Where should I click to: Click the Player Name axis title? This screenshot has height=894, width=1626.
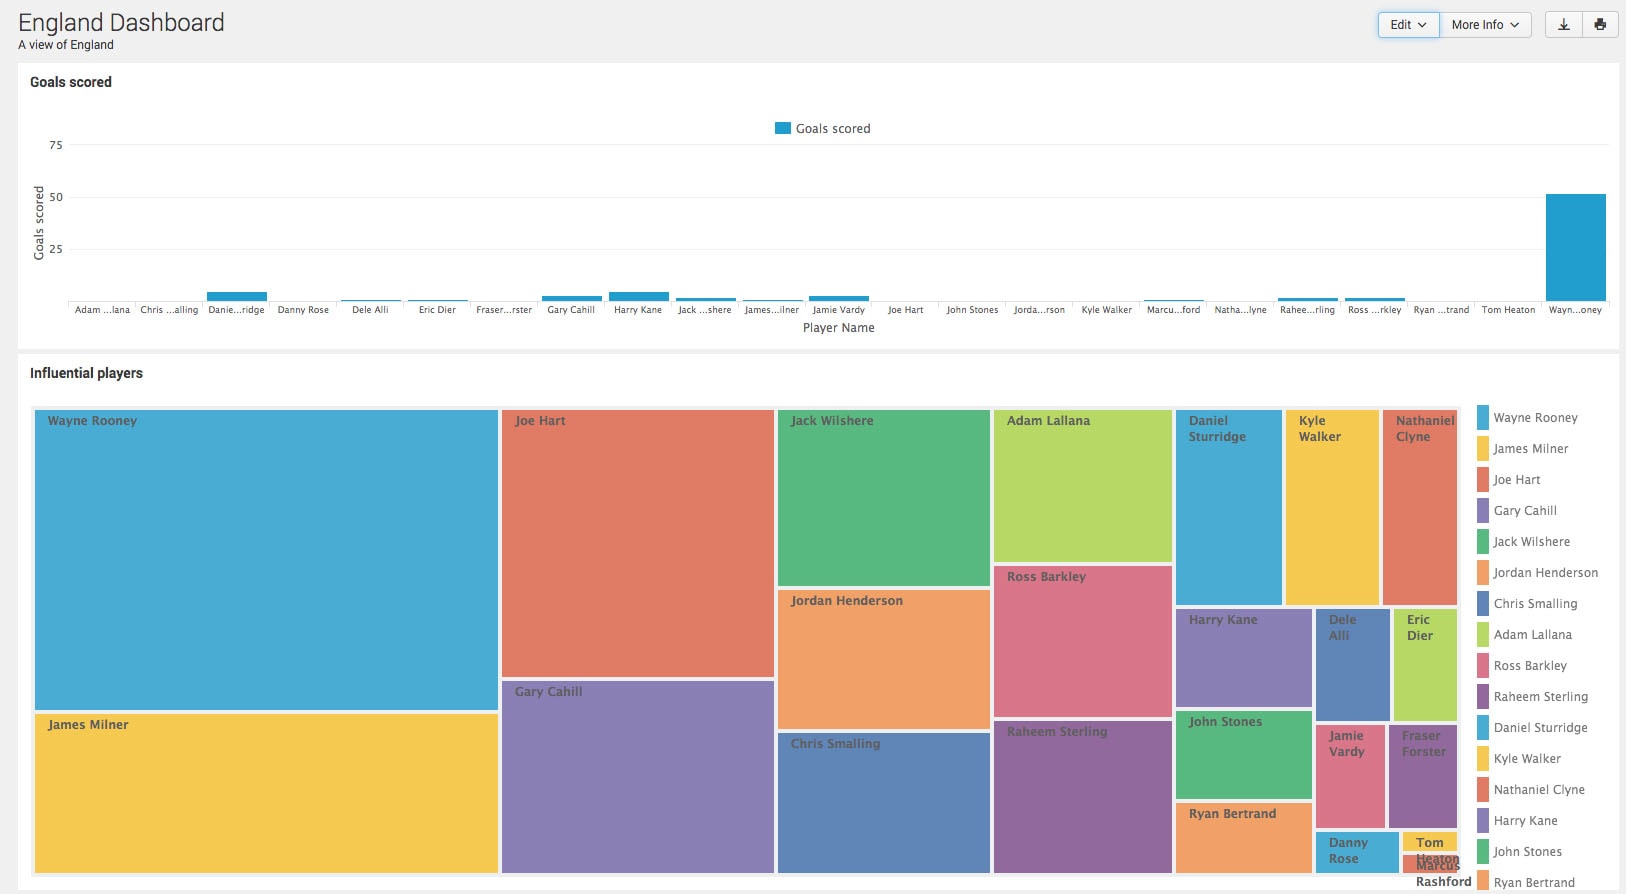point(839,328)
